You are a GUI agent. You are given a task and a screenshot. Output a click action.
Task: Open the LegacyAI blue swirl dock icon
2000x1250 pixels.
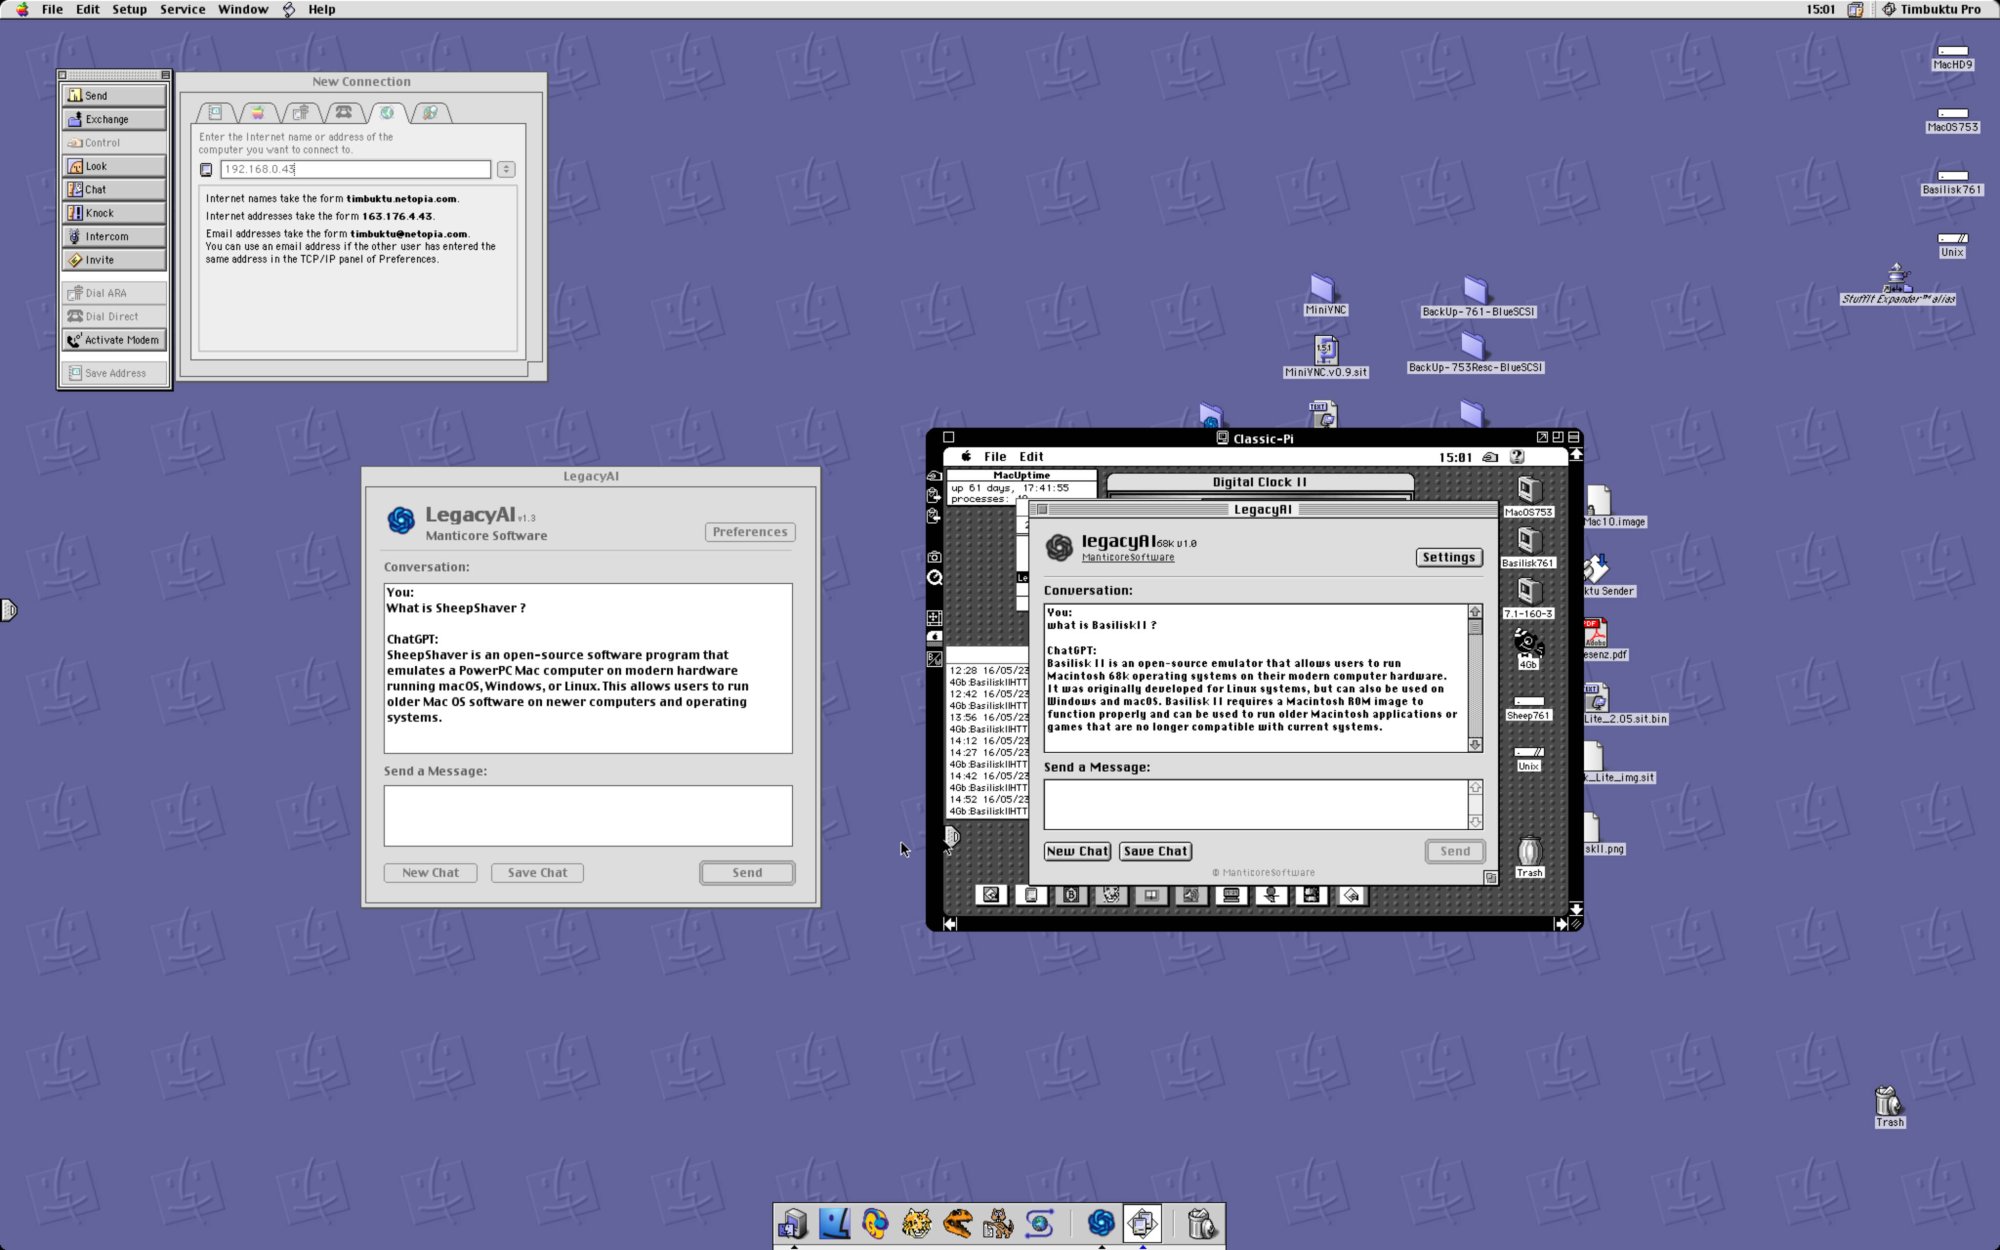coord(1101,1222)
